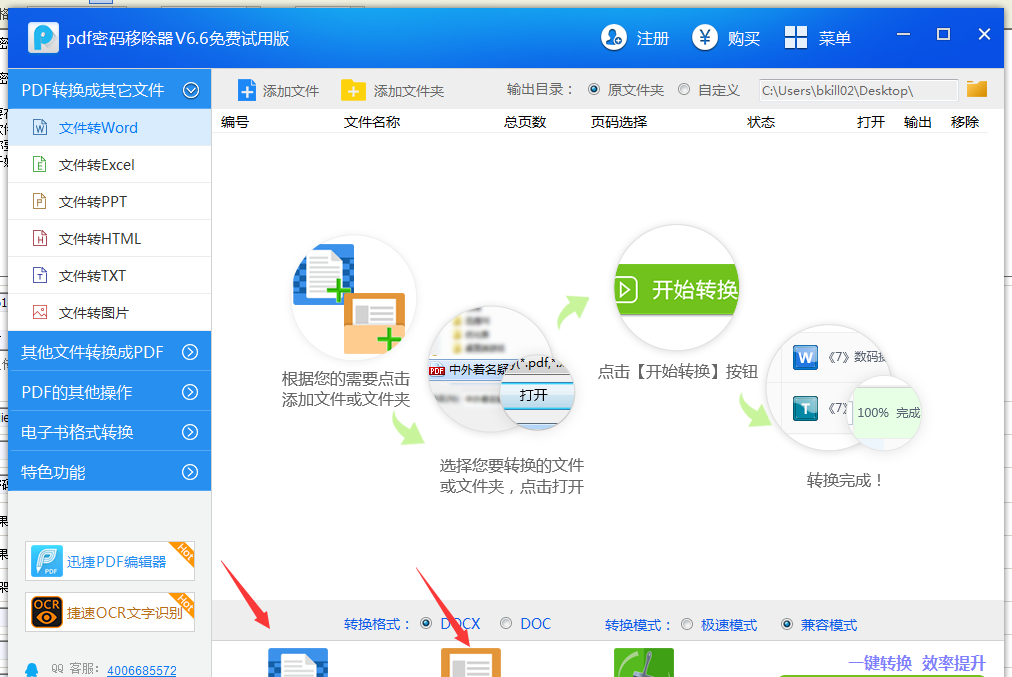Click the HTML file icon in sidebar
Viewport: 1012px width, 677px height.
(40, 239)
